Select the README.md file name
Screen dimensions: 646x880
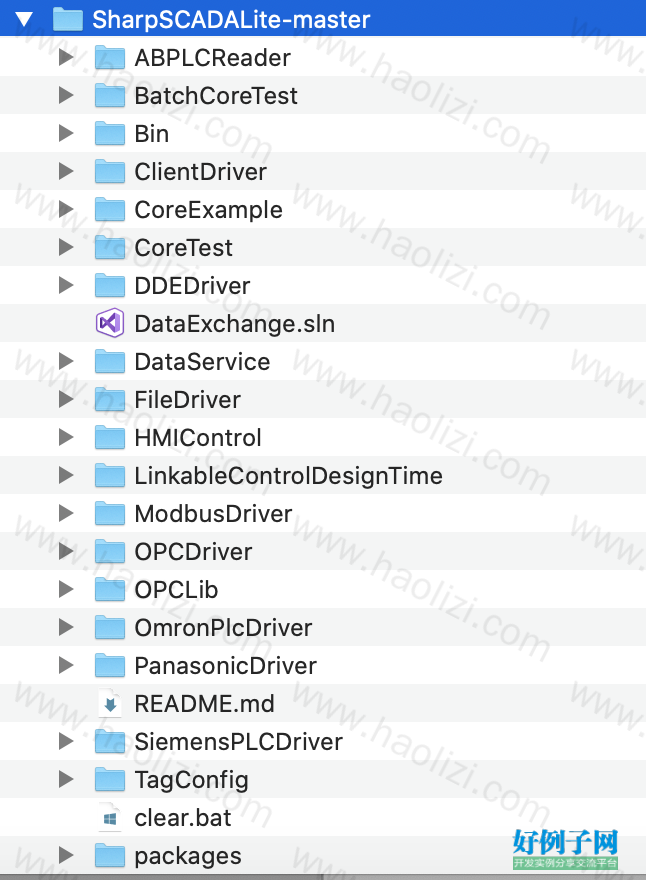point(204,704)
